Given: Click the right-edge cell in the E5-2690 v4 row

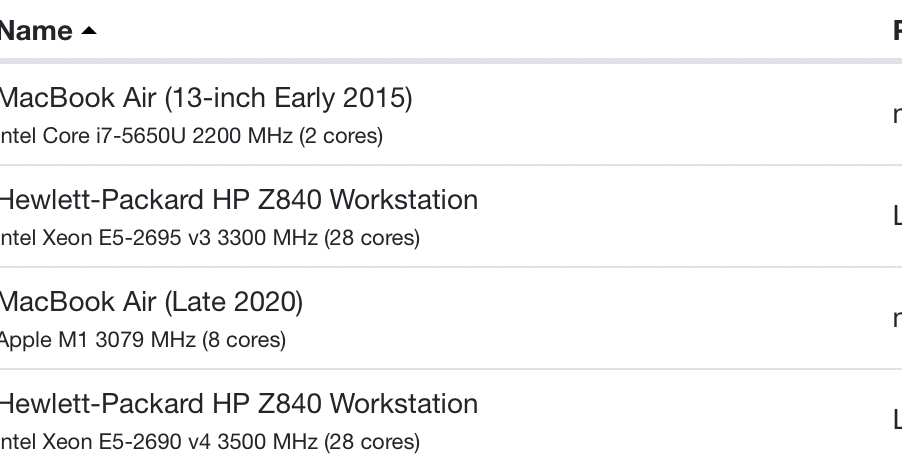Looking at the screenshot, I should [896, 421].
